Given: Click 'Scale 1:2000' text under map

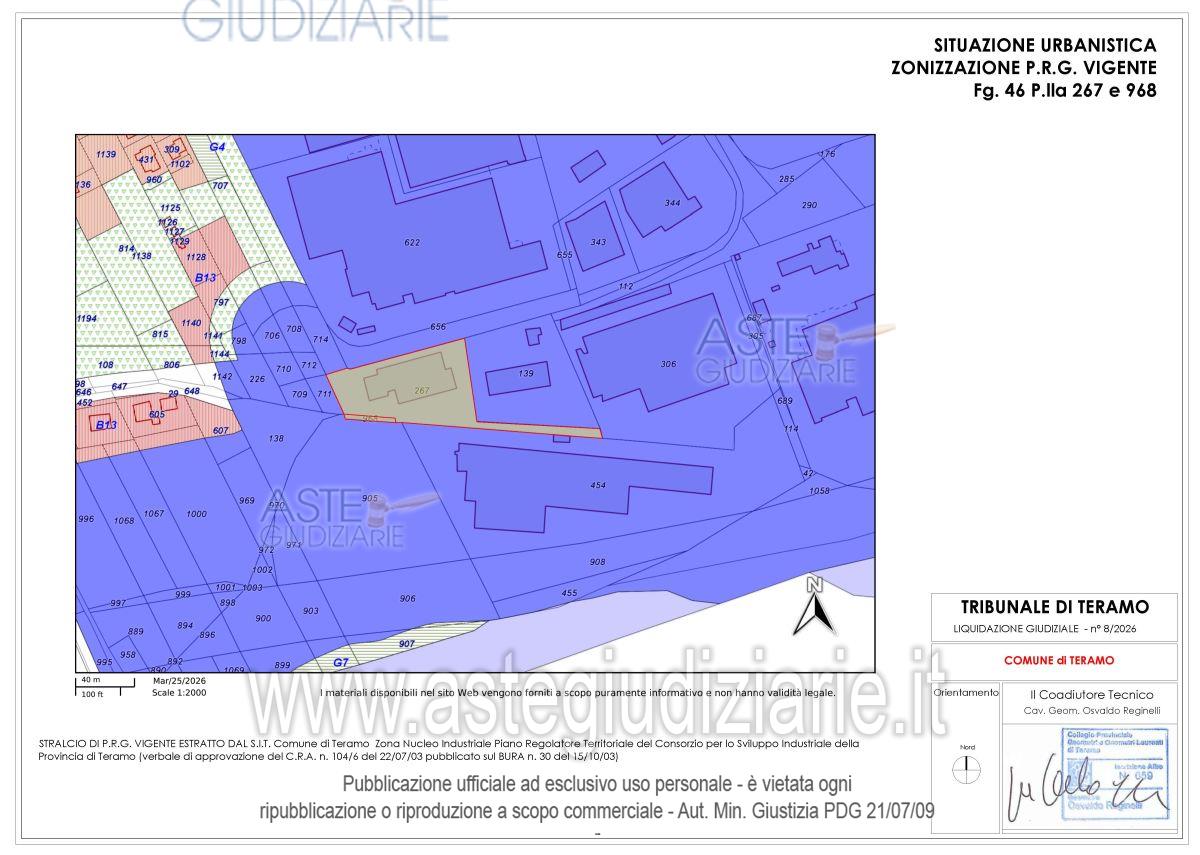Looking at the screenshot, I should pyautogui.click(x=179, y=692).
